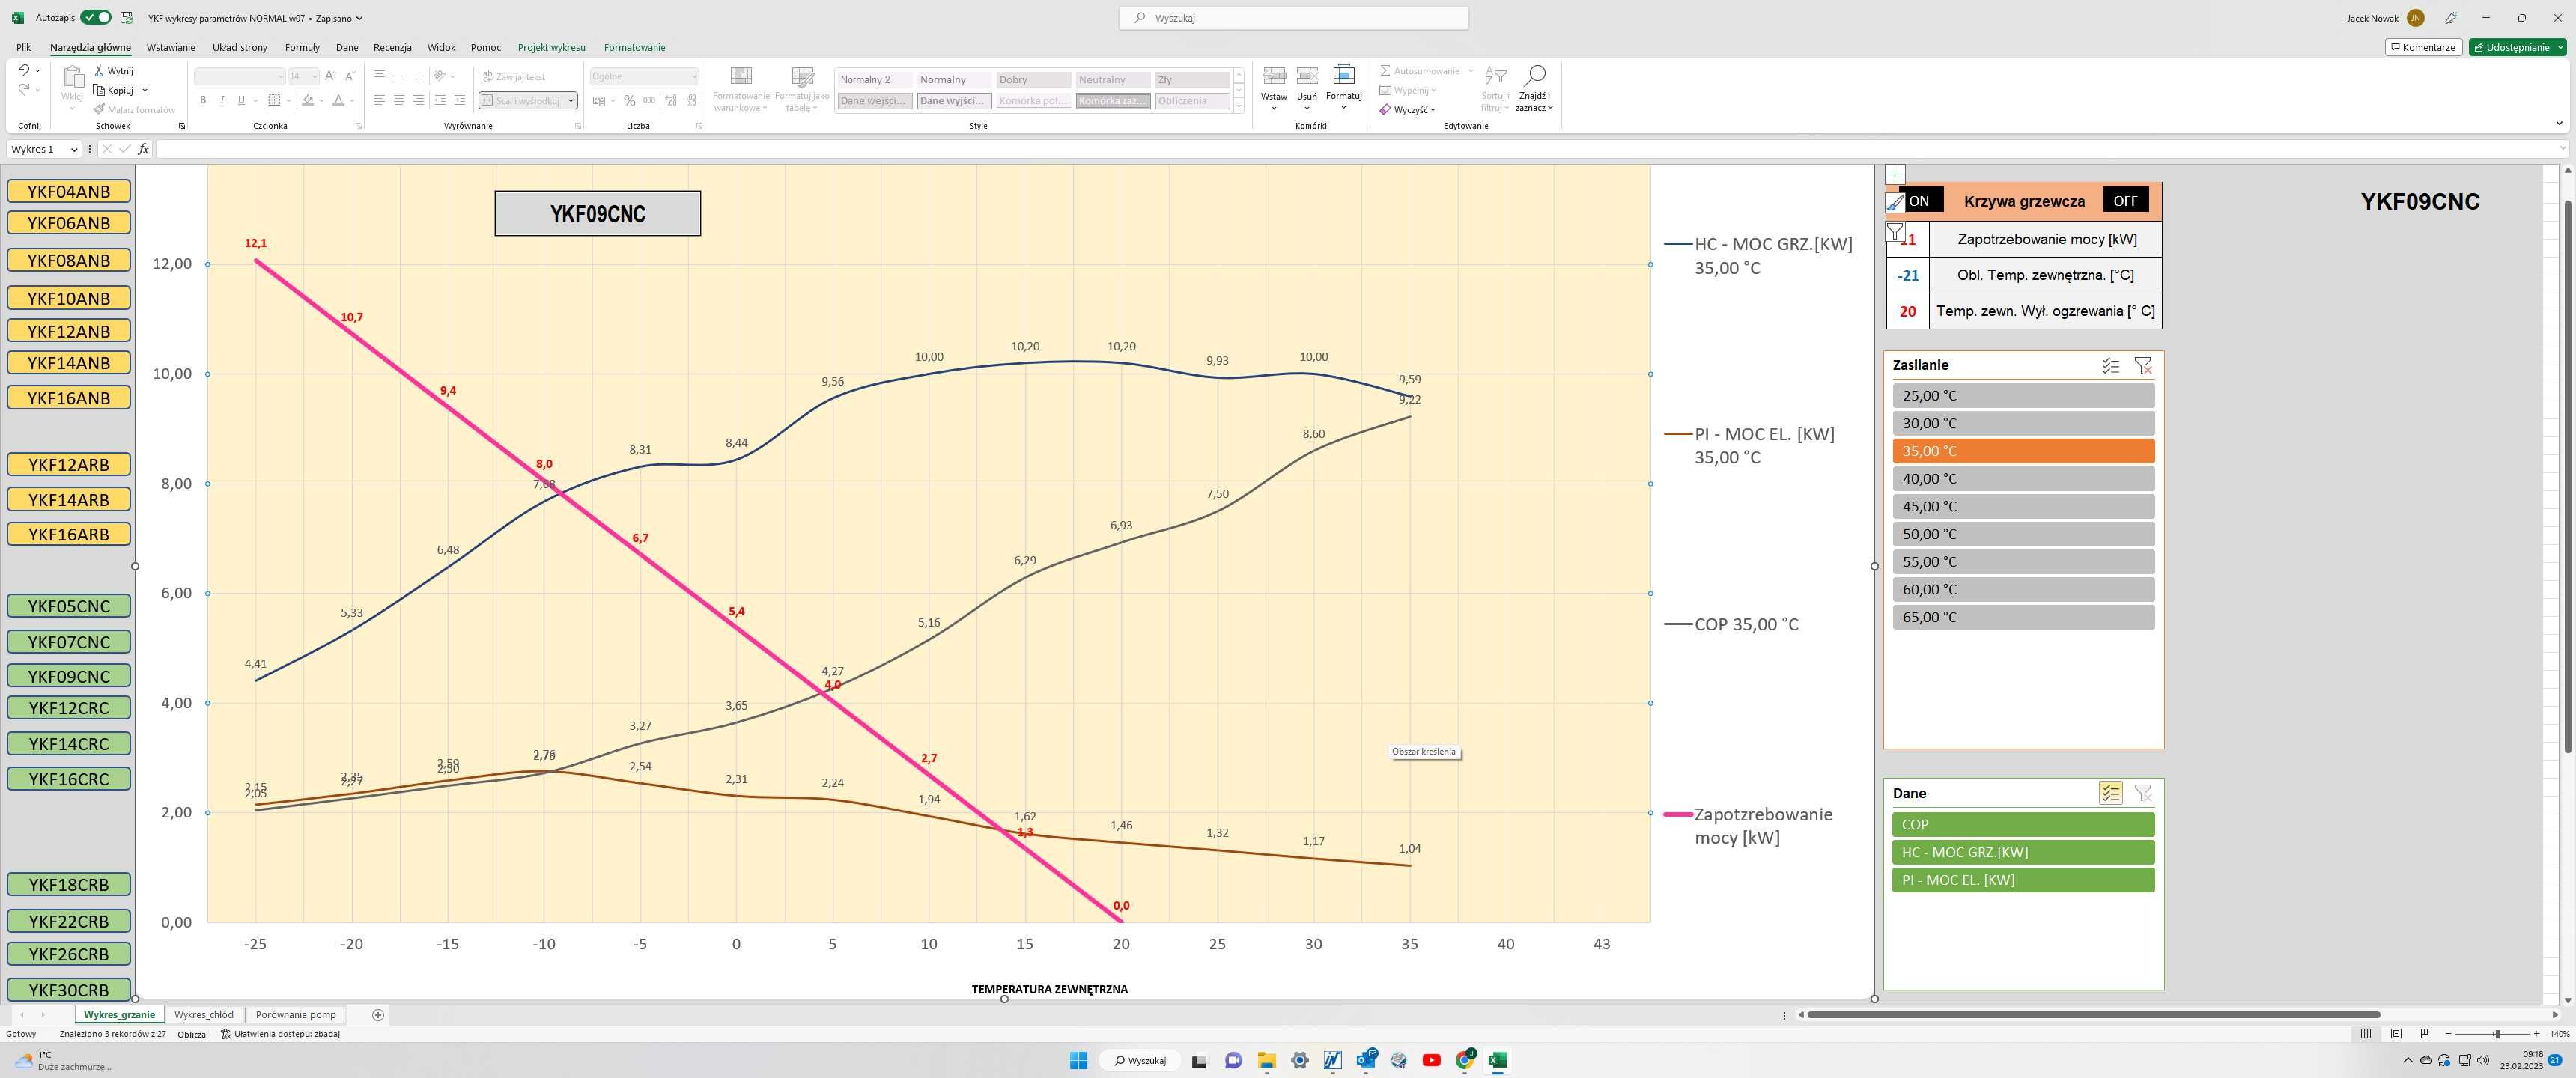
Task: Turn heating curve ON
Action: tap(1919, 201)
